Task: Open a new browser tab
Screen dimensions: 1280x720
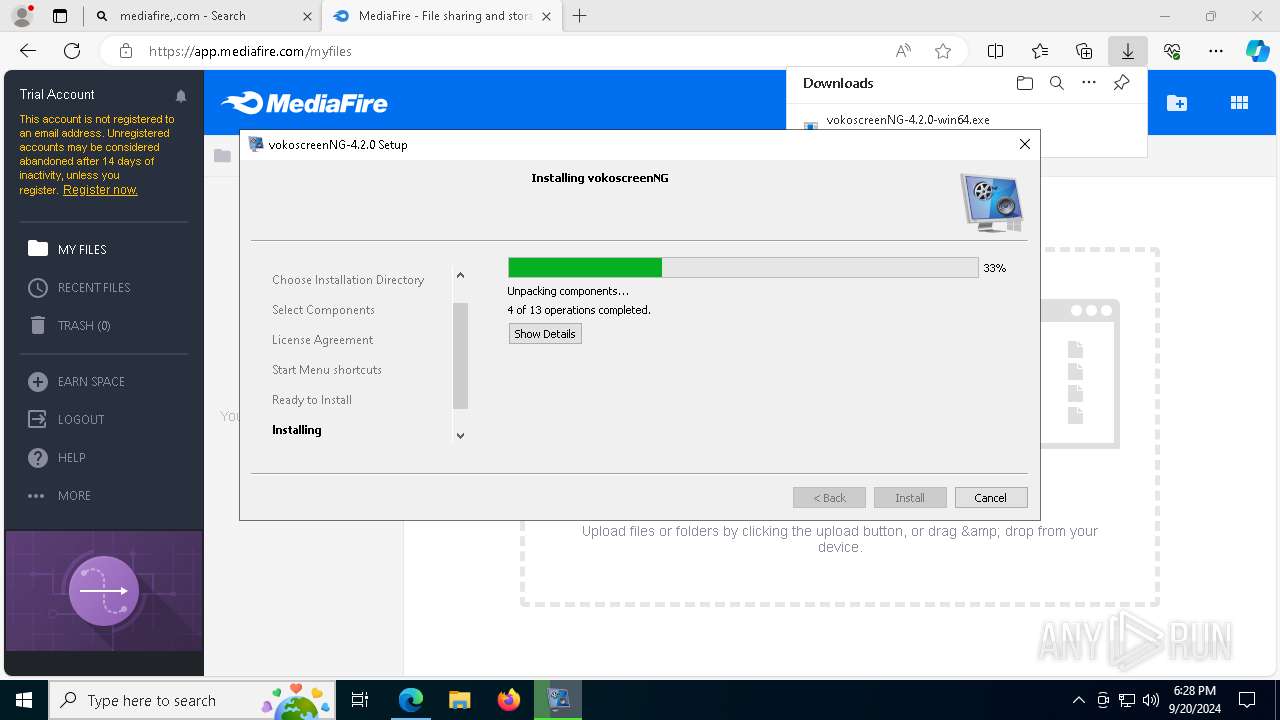Action: click(x=579, y=16)
